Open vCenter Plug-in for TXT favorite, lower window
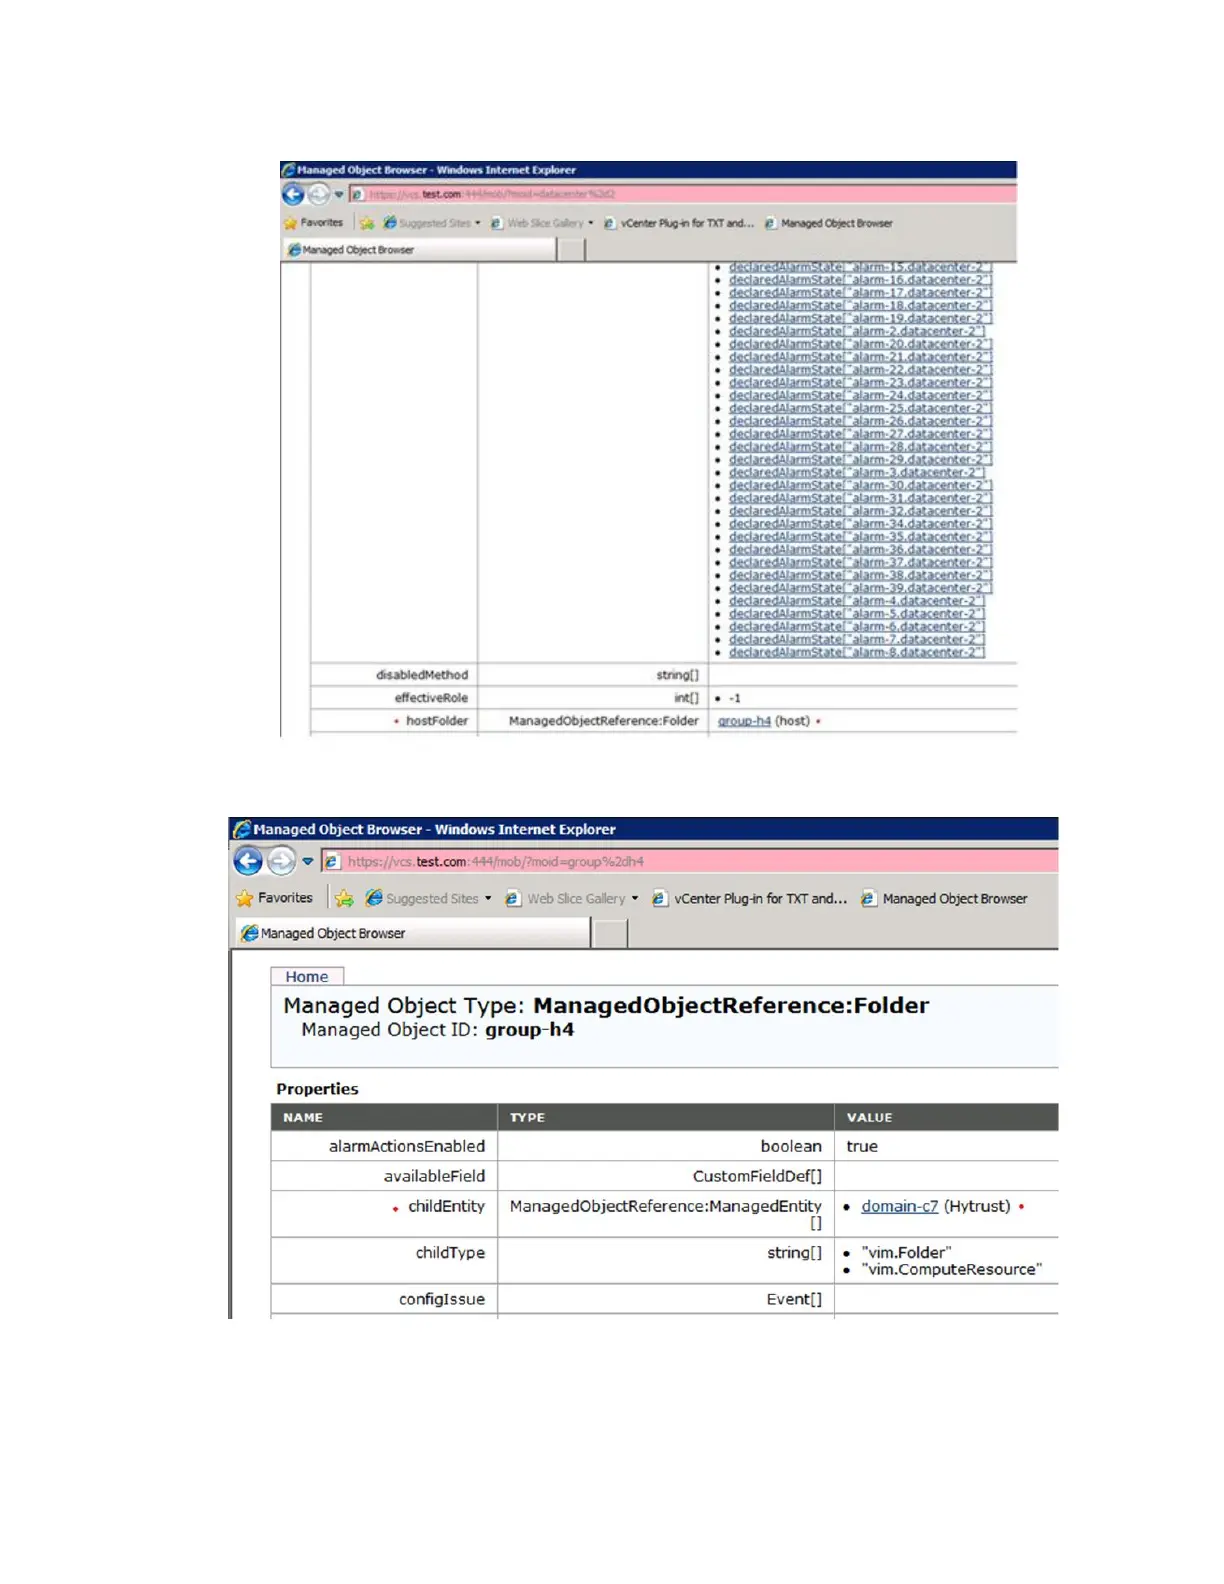 [750, 899]
